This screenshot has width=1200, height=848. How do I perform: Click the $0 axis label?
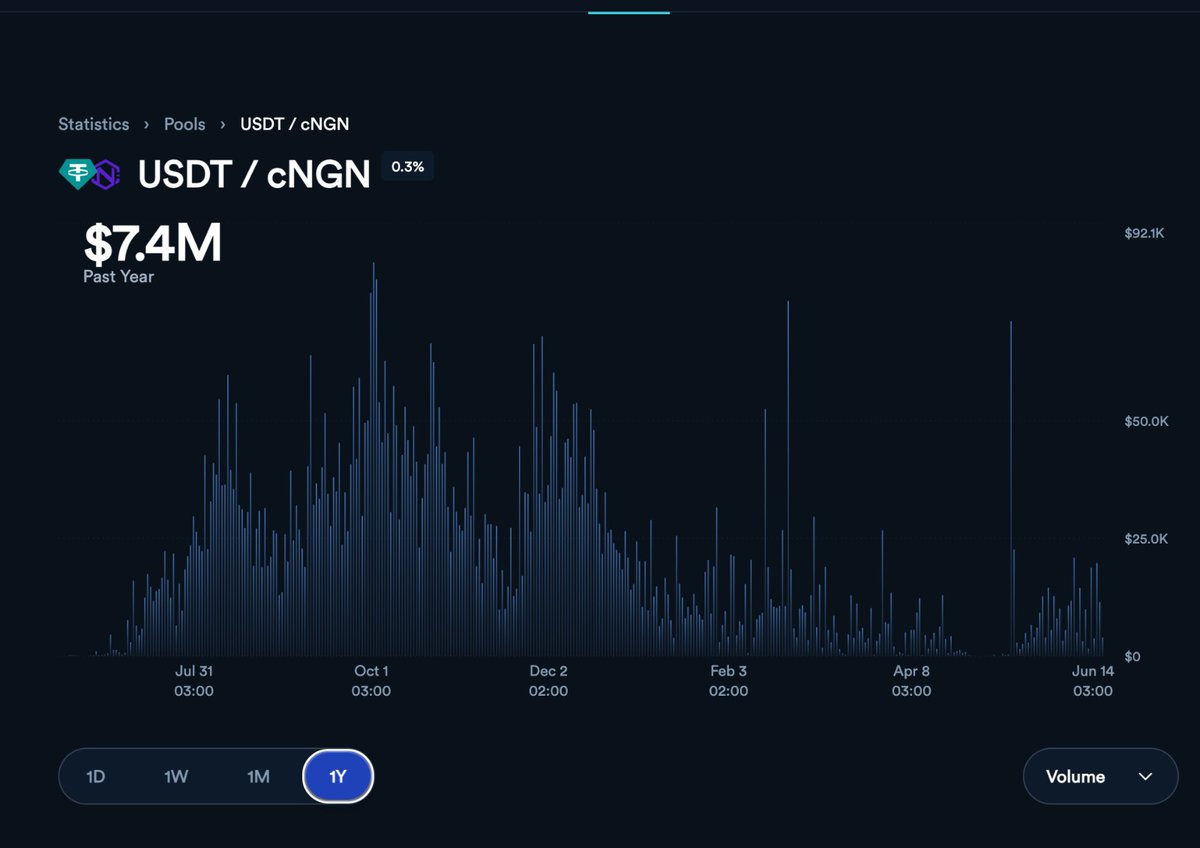pyautogui.click(x=1132, y=657)
